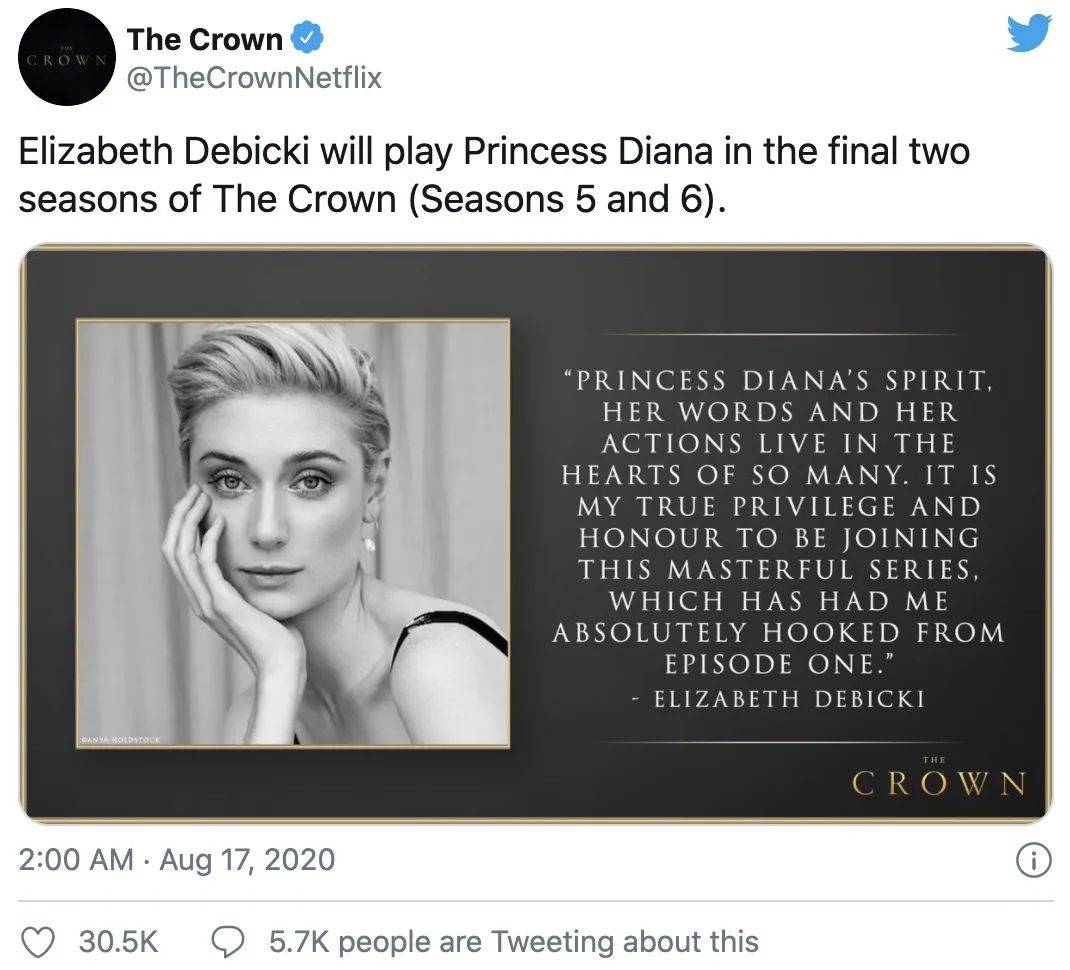Click The Crown logo inside the image
Screen dimensions: 1070x970
click(938, 781)
